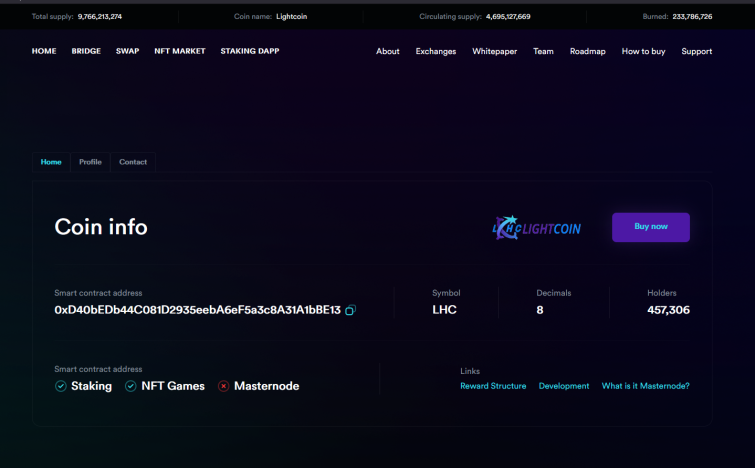Click the Staking green checkmark icon
Image resolution: width=755 pixels, height=468 pixels.
[x=61, y=386]
